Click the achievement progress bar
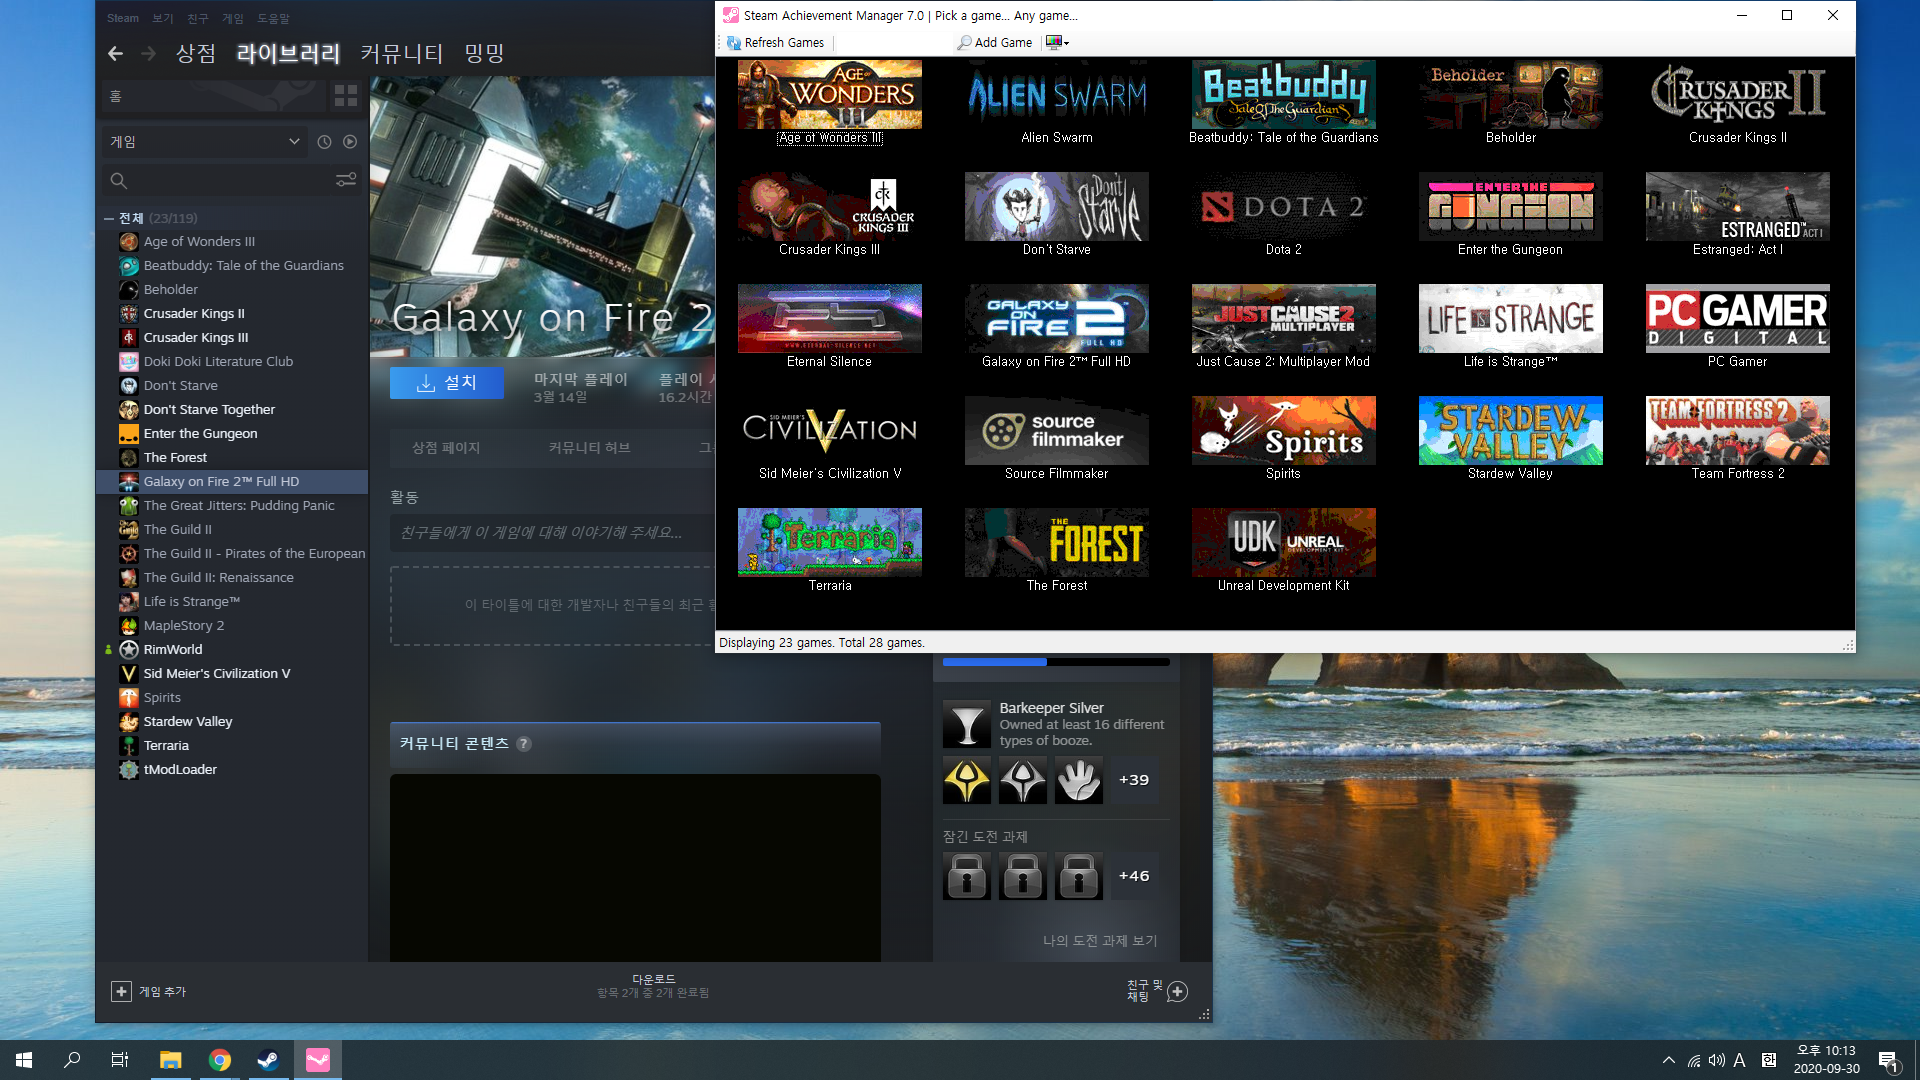 (x=1055, y=661)
